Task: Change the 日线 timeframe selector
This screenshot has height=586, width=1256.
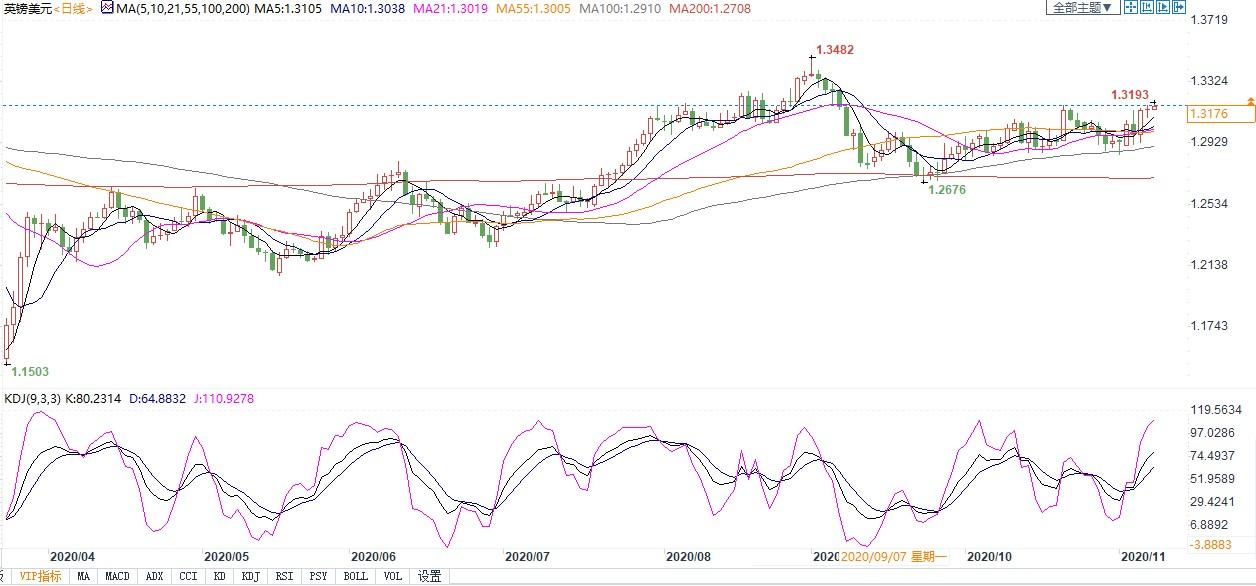Action: tap(72, 8)
